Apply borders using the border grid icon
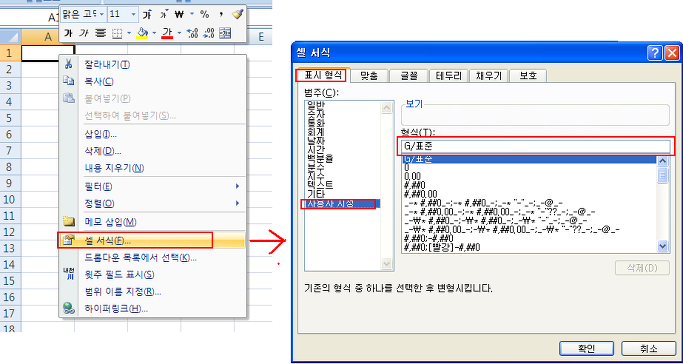The width and height of the screenshot is (683, 364). click(117, 33)
